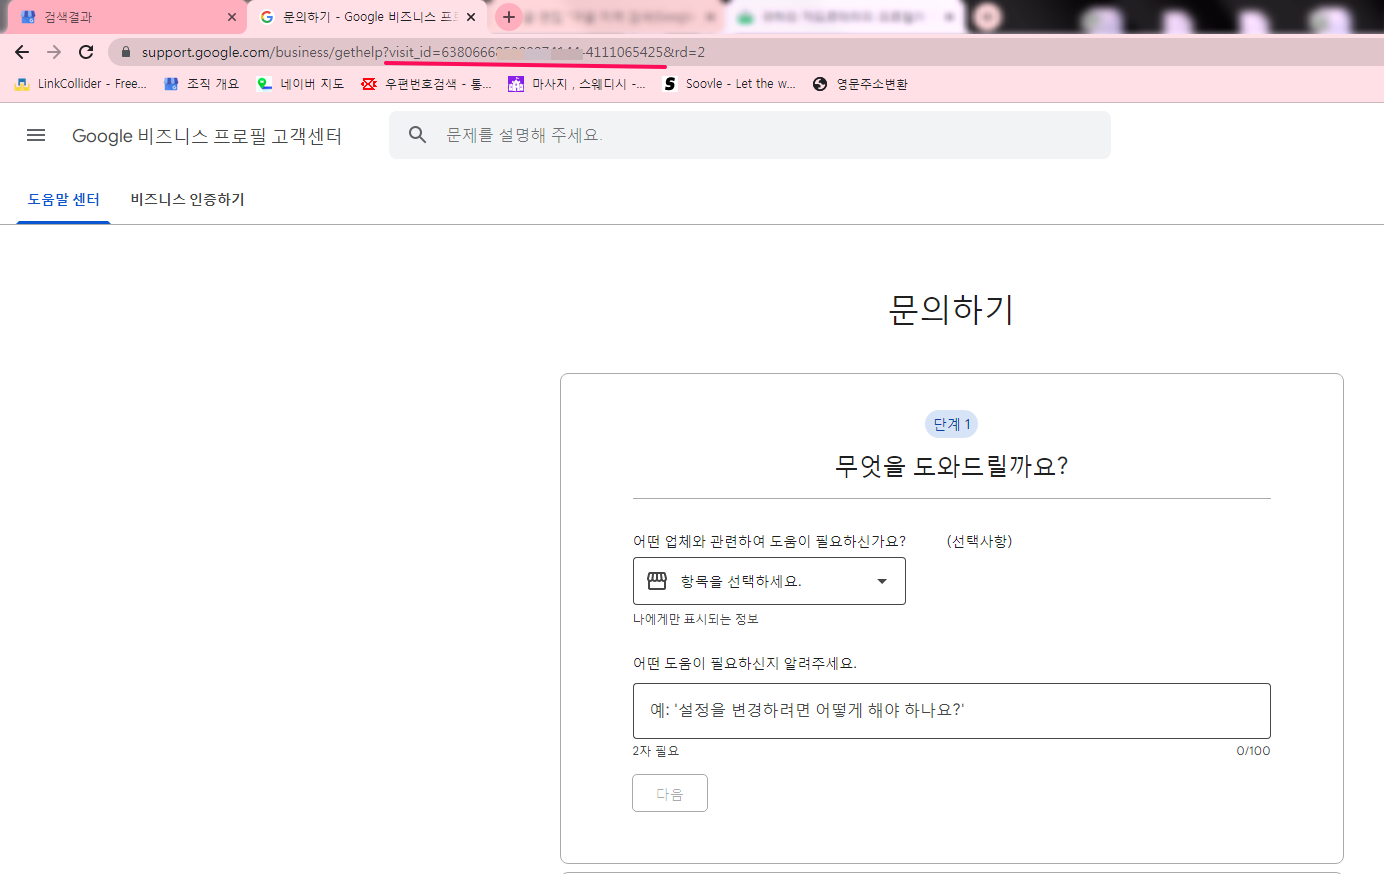The image size is (1384, 874).
Task: Click the search magnifier icon
Action: [x=417, y=134]
